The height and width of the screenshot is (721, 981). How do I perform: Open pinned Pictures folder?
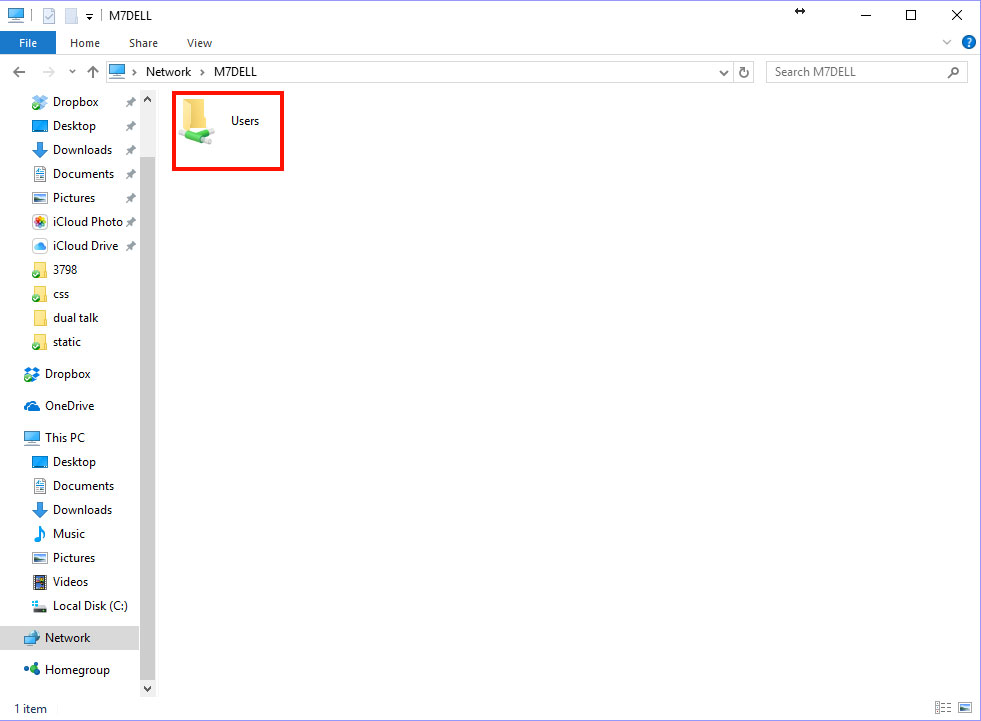point(73,198)
